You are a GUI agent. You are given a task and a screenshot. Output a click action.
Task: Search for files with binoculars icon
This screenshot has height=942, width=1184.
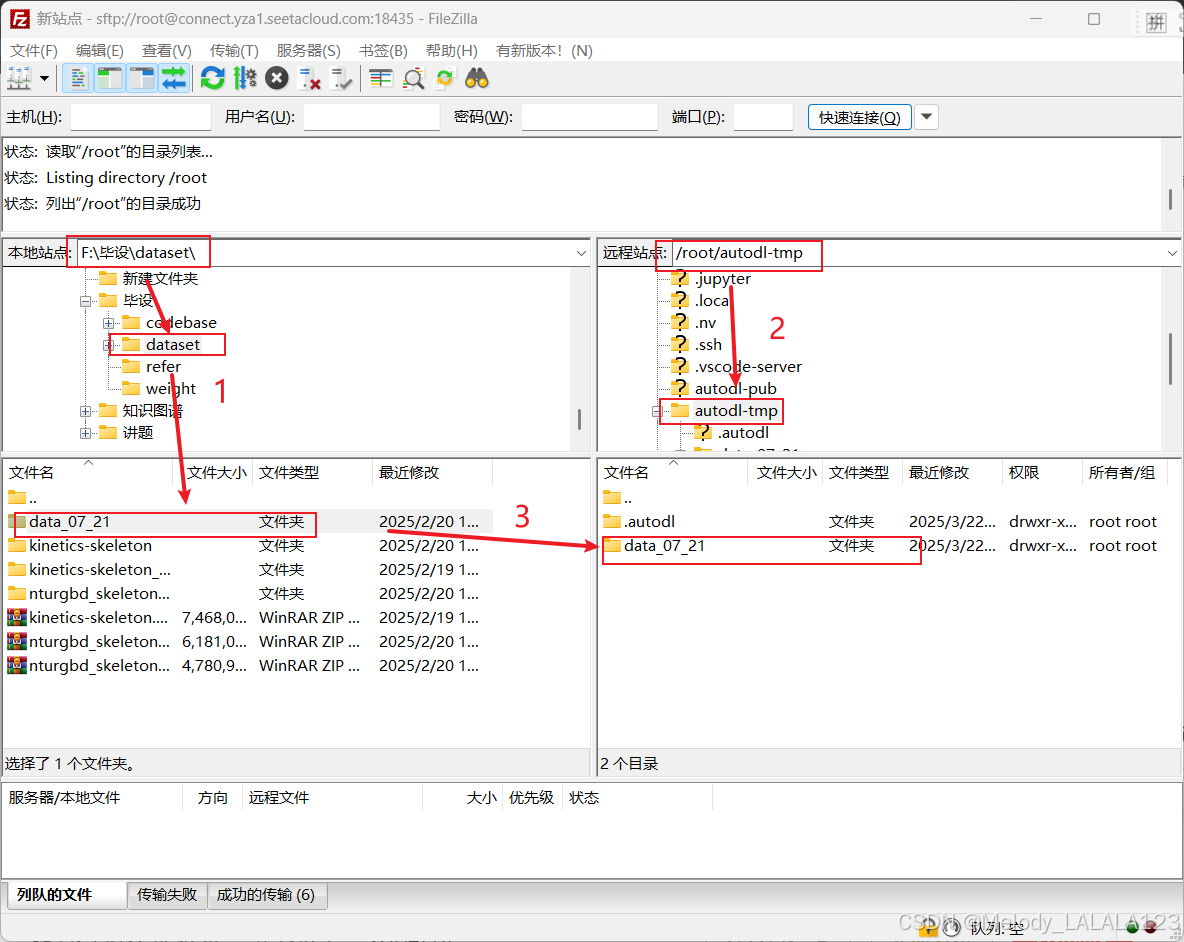coord(477,78)
